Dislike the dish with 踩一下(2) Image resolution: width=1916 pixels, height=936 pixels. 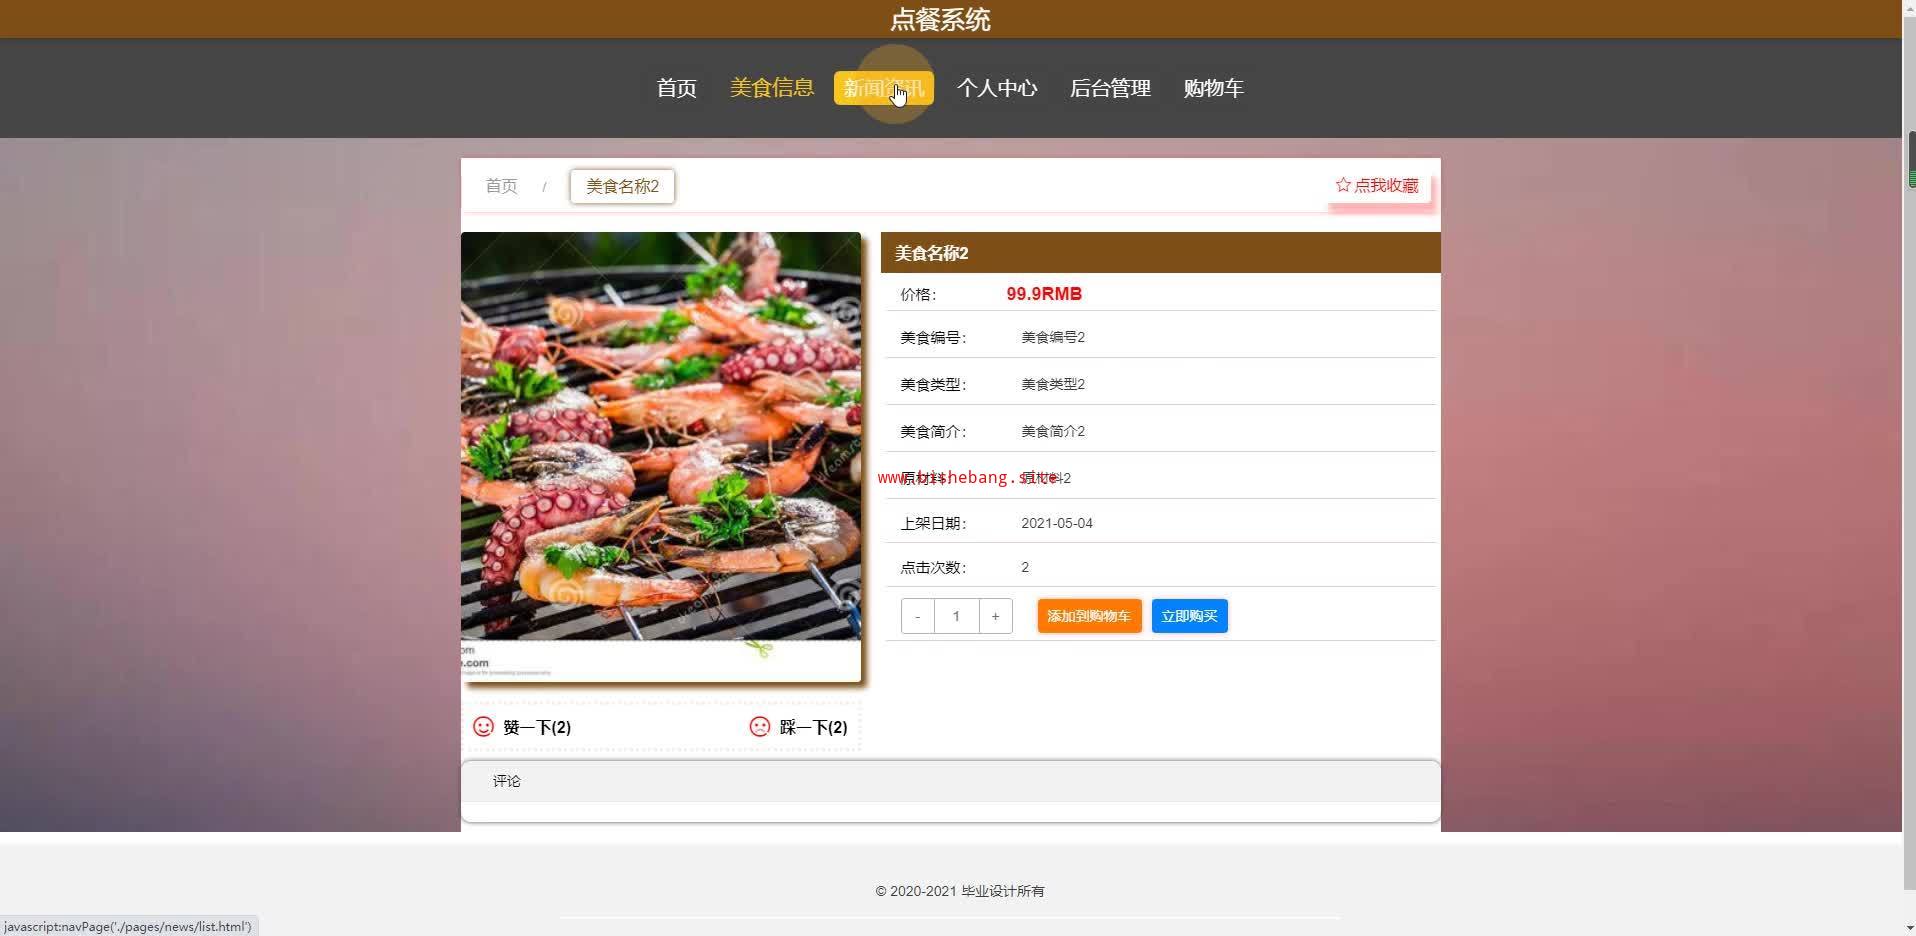pyautogui.click(x=813, y=727)
